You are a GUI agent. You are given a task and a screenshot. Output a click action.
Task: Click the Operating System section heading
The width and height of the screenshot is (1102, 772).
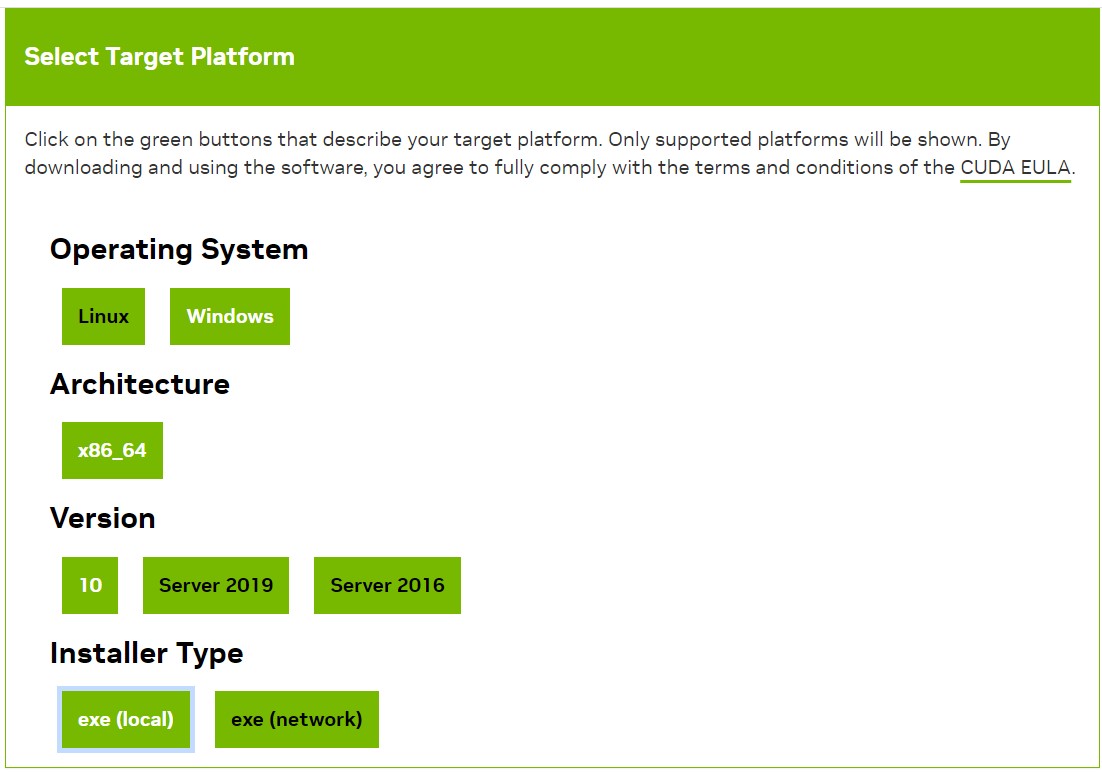click(179, 249)
